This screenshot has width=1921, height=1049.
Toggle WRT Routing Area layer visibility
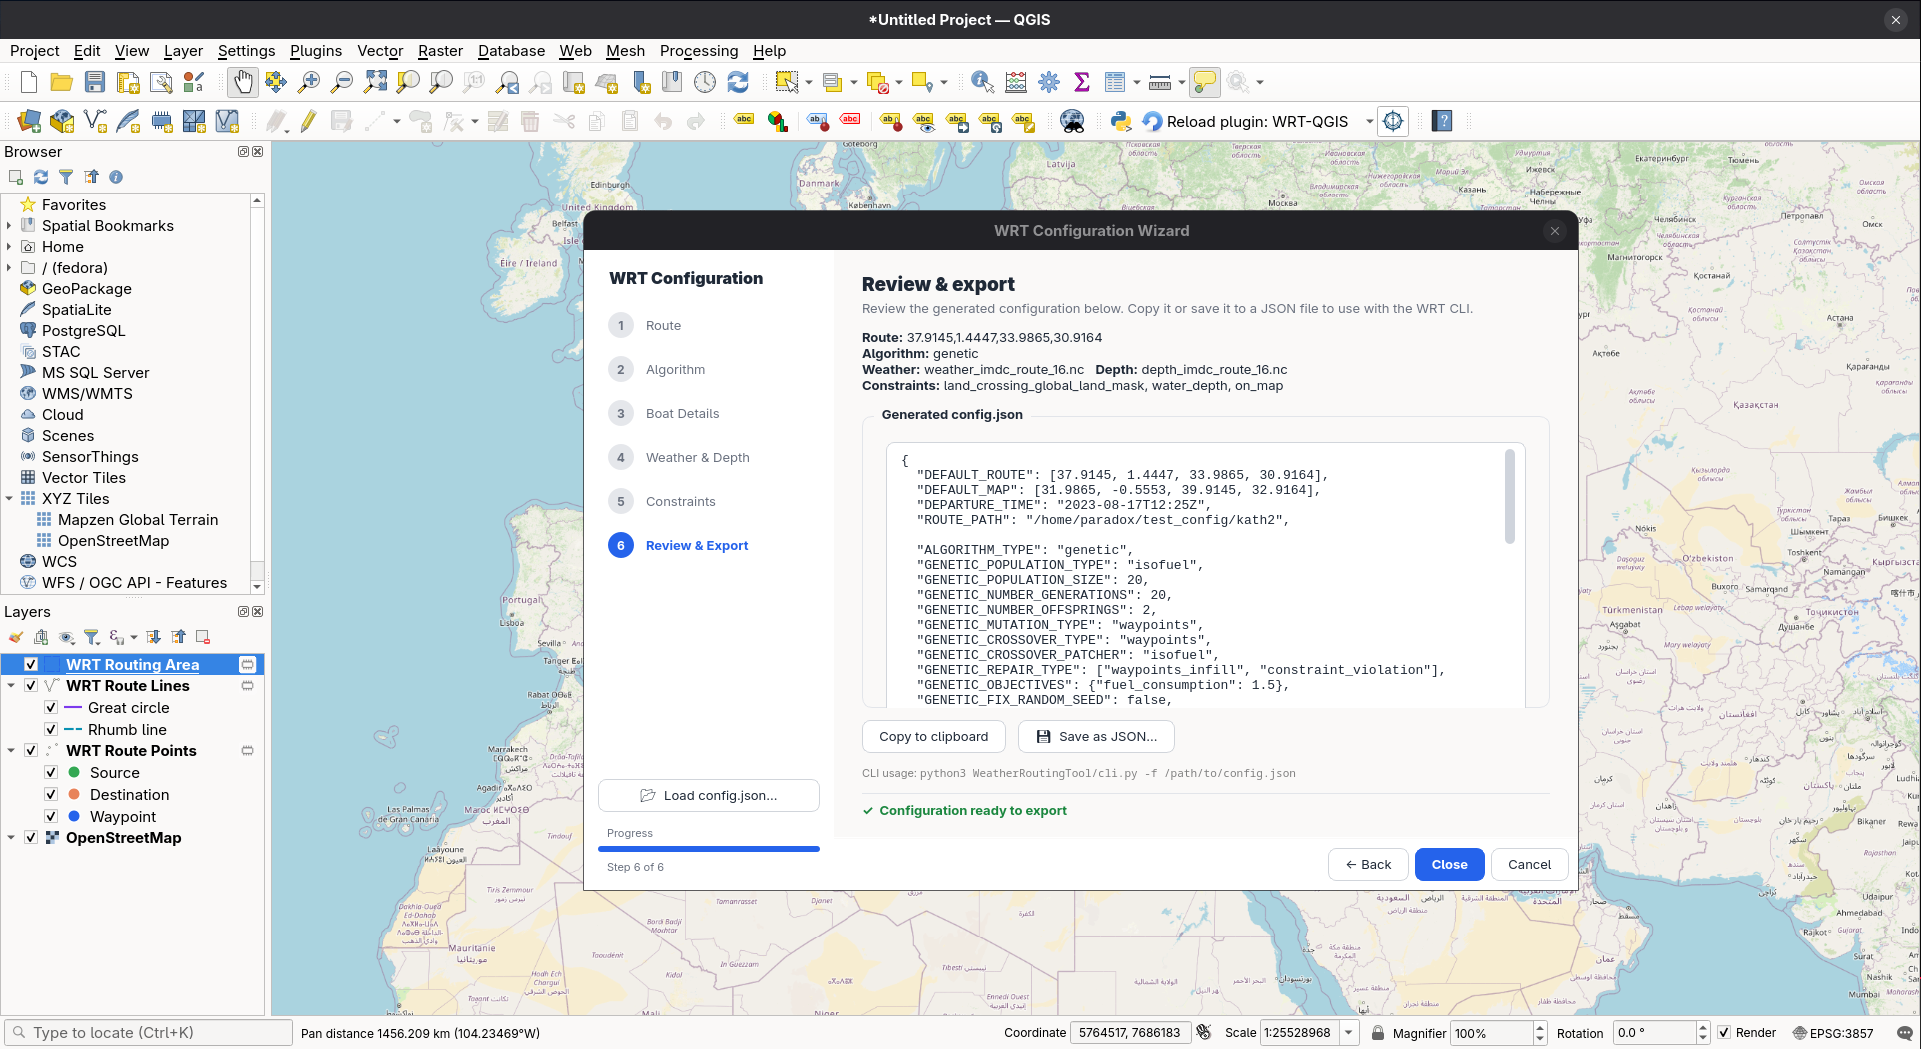pos(31,665)
